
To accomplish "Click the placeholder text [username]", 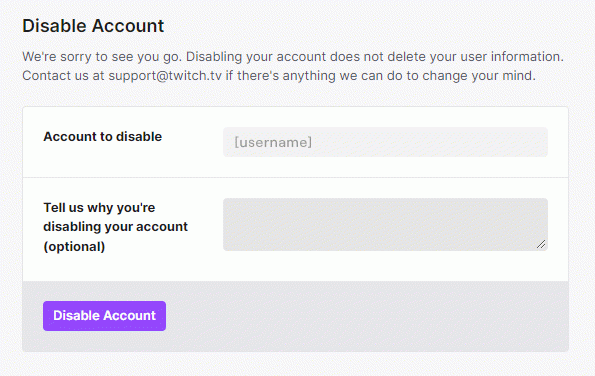I will point(273,142).
